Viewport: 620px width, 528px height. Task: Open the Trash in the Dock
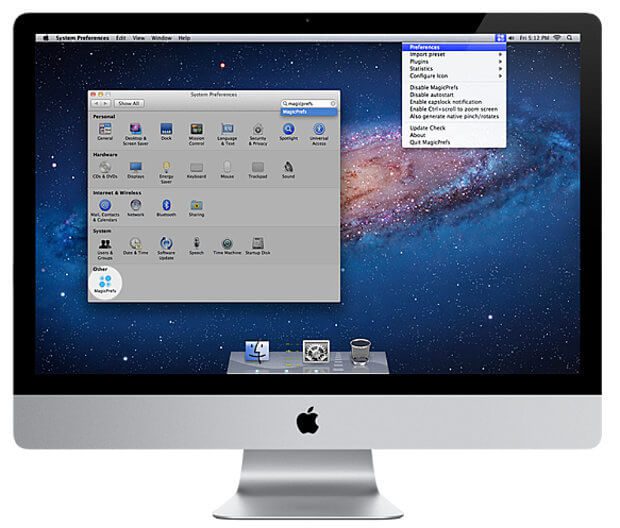[360, 351]
